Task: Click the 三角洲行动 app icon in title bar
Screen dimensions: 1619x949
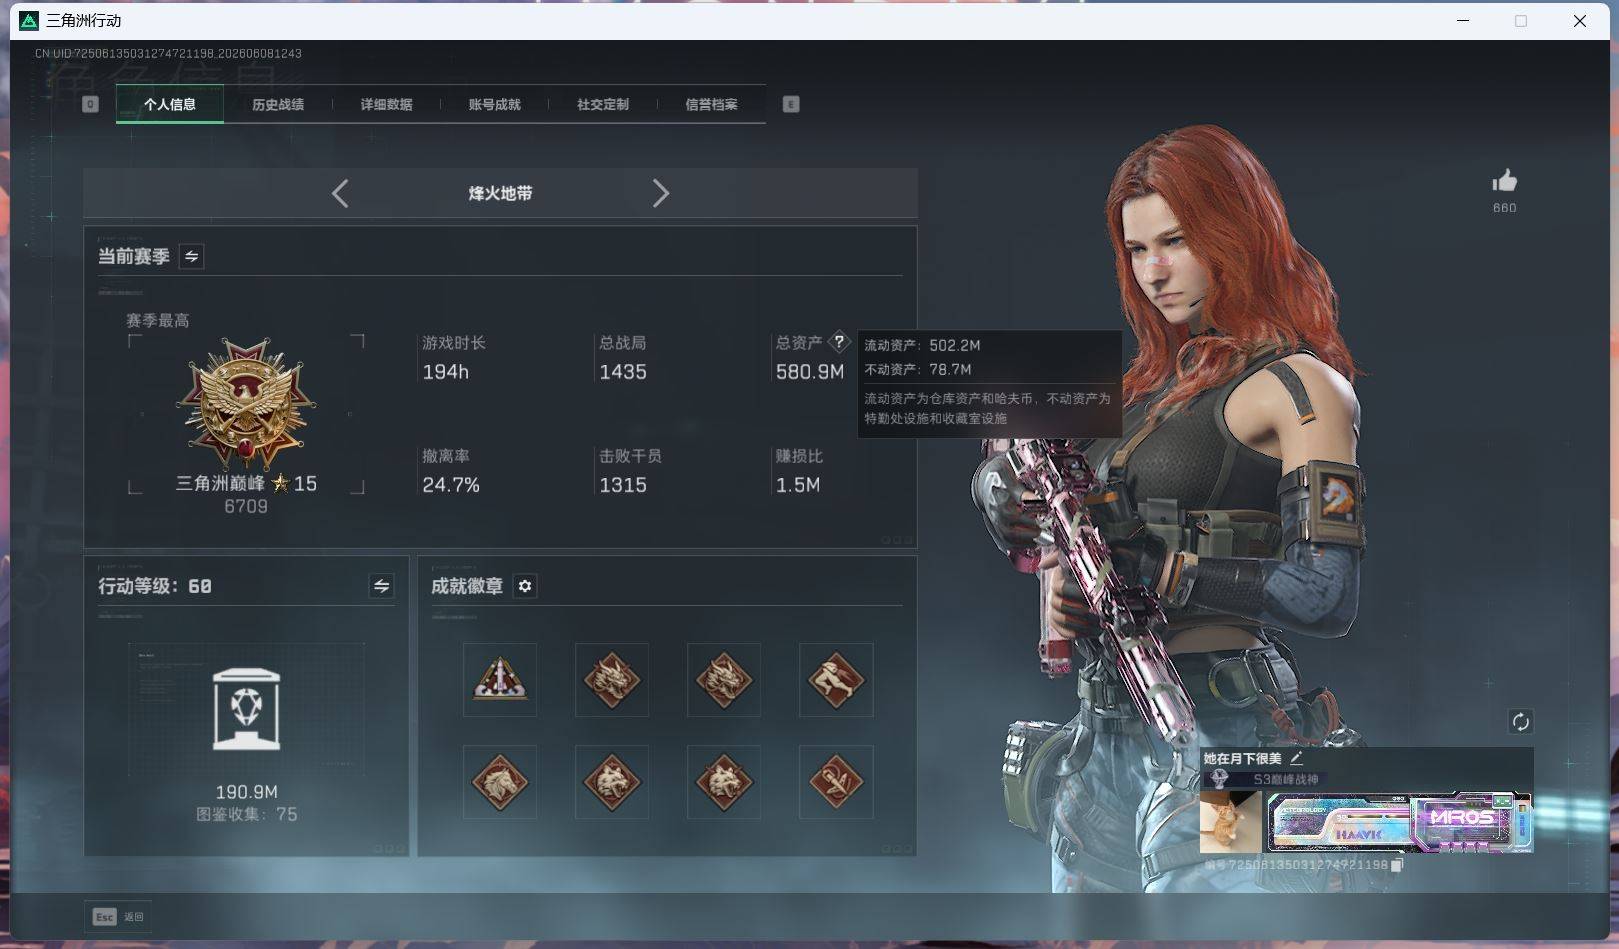Action: tap(29, 21)
